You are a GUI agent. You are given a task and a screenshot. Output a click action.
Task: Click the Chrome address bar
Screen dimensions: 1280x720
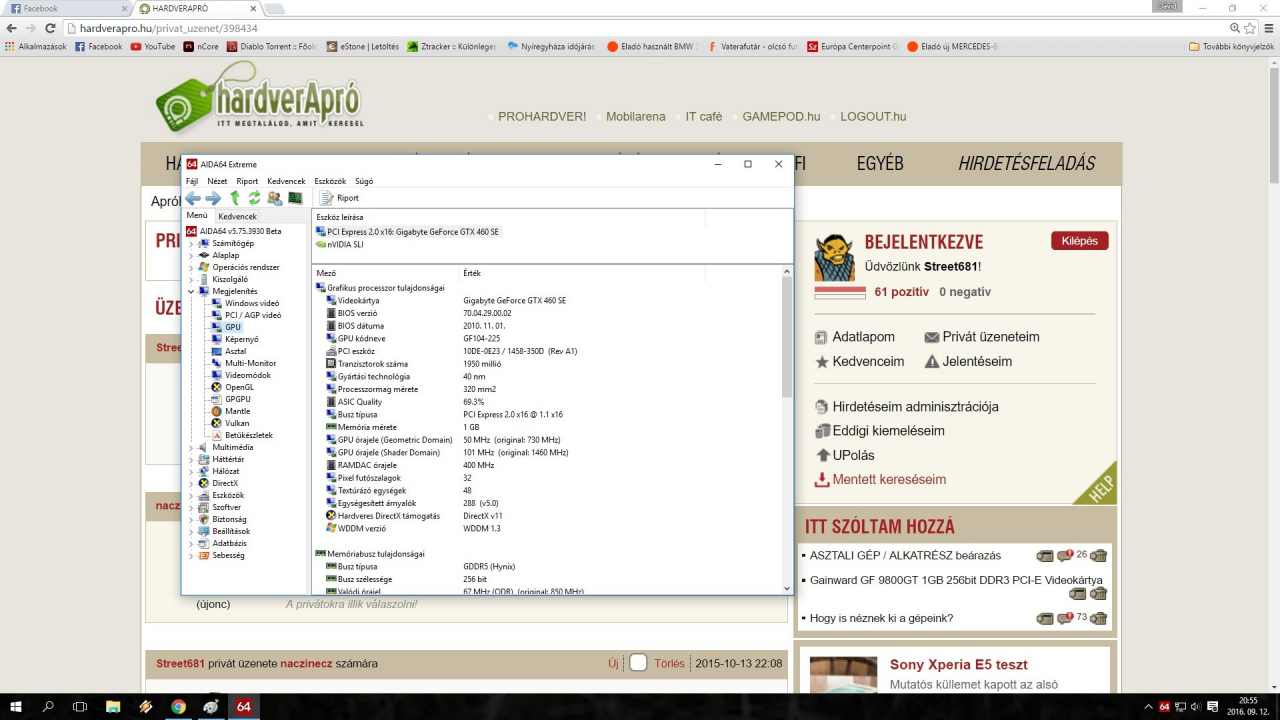650,28
